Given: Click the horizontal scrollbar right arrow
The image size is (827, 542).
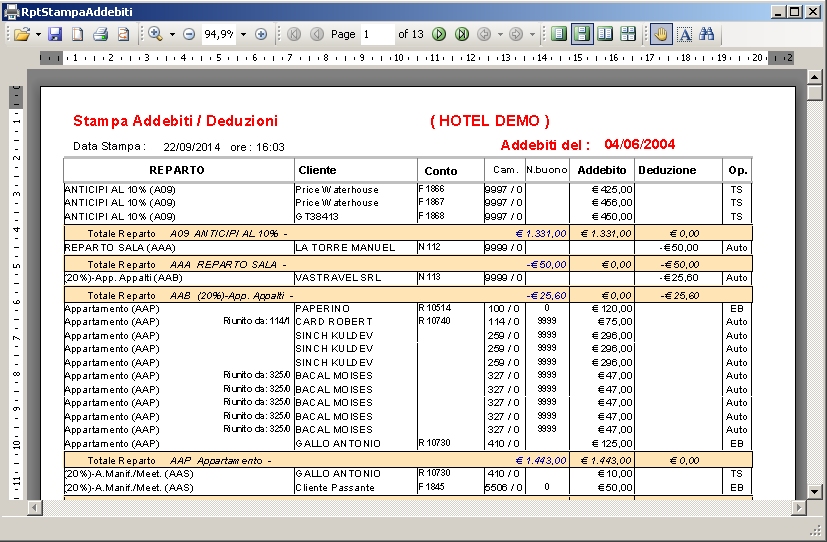Looking at the screenshot, I should pyautogui.click(x=799, y=507).
